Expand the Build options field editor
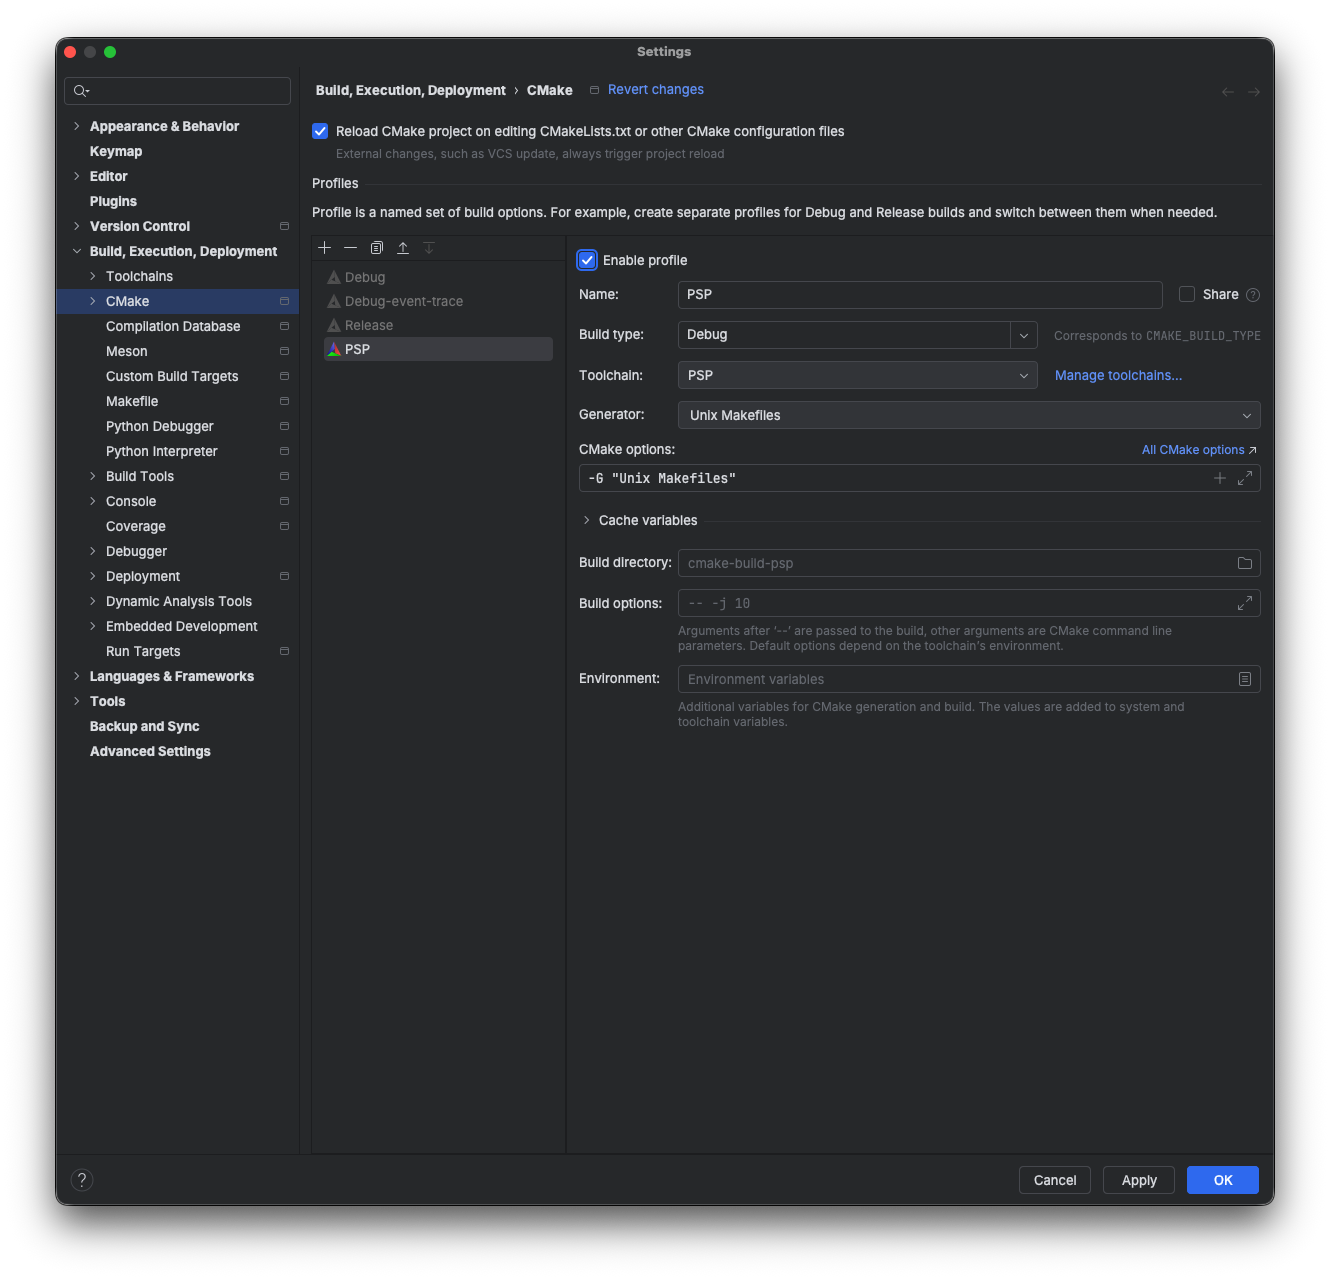 coord(1244,603)
